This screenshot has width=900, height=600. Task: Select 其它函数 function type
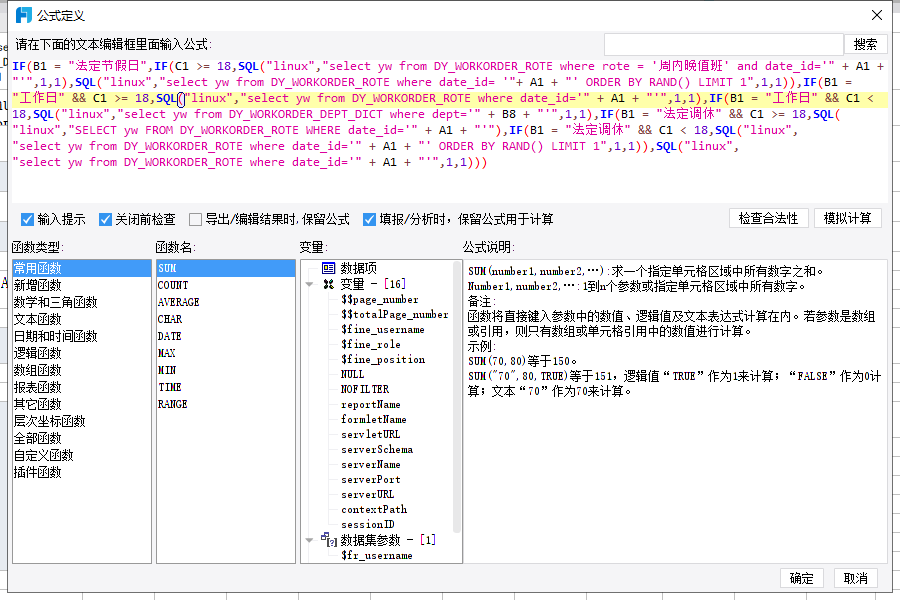(82, 404)
